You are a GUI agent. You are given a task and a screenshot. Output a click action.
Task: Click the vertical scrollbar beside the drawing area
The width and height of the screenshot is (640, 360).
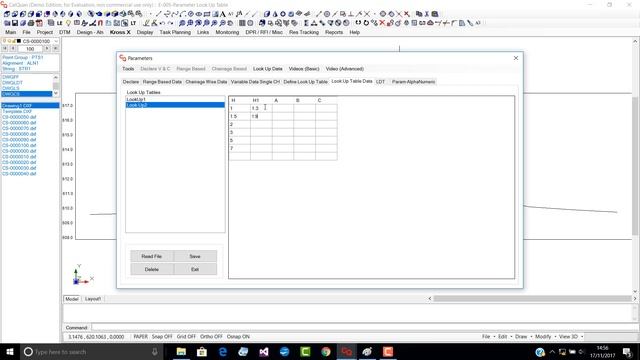pos(636,166)
